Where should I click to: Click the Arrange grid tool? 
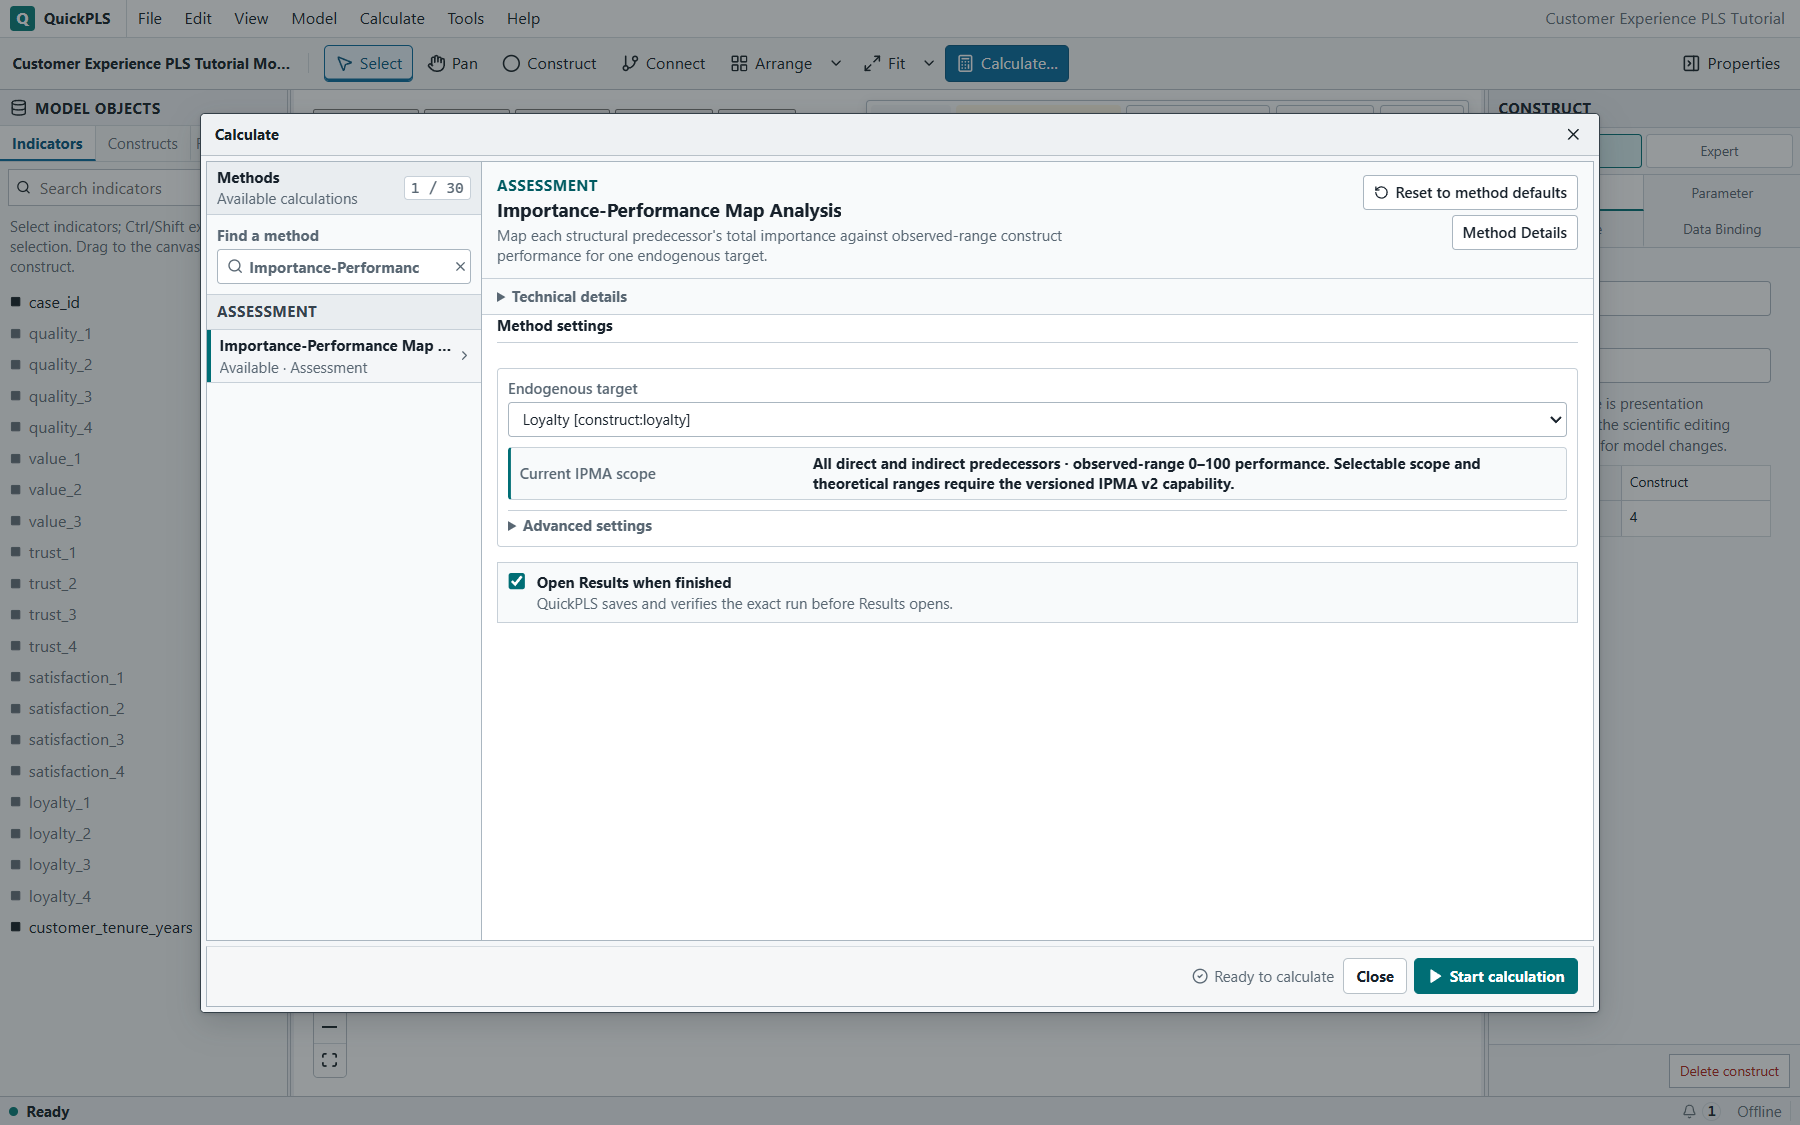(x=771, y=63)
